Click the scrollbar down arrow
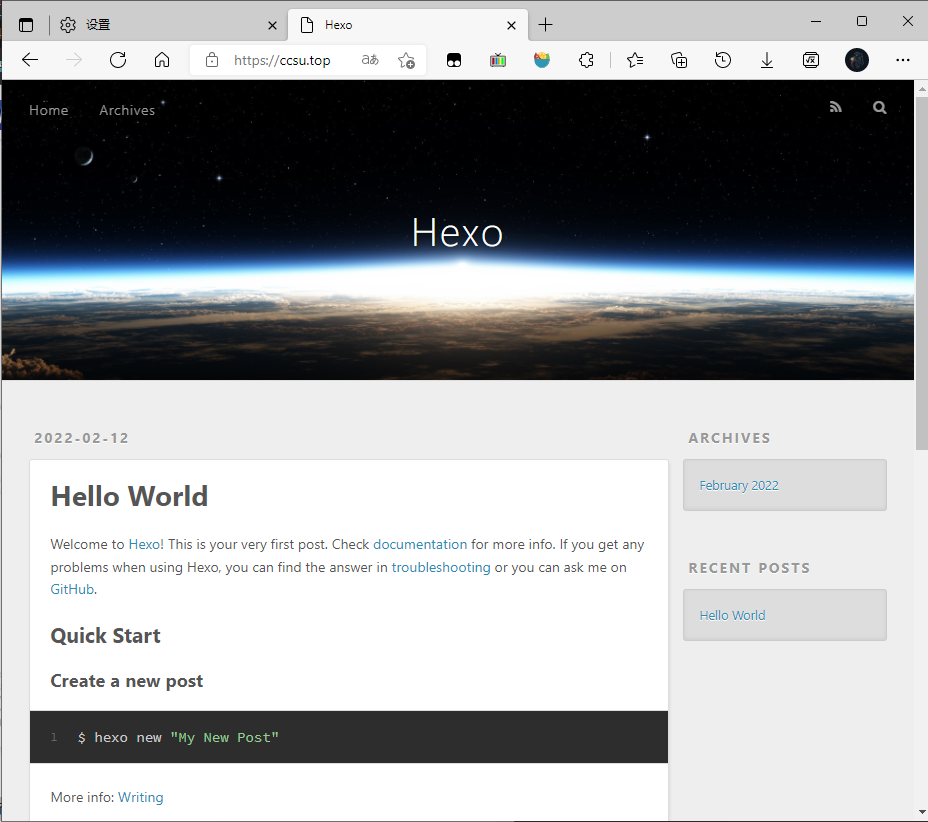The width and height of the screenshot is (928, 822). [921, 812]
